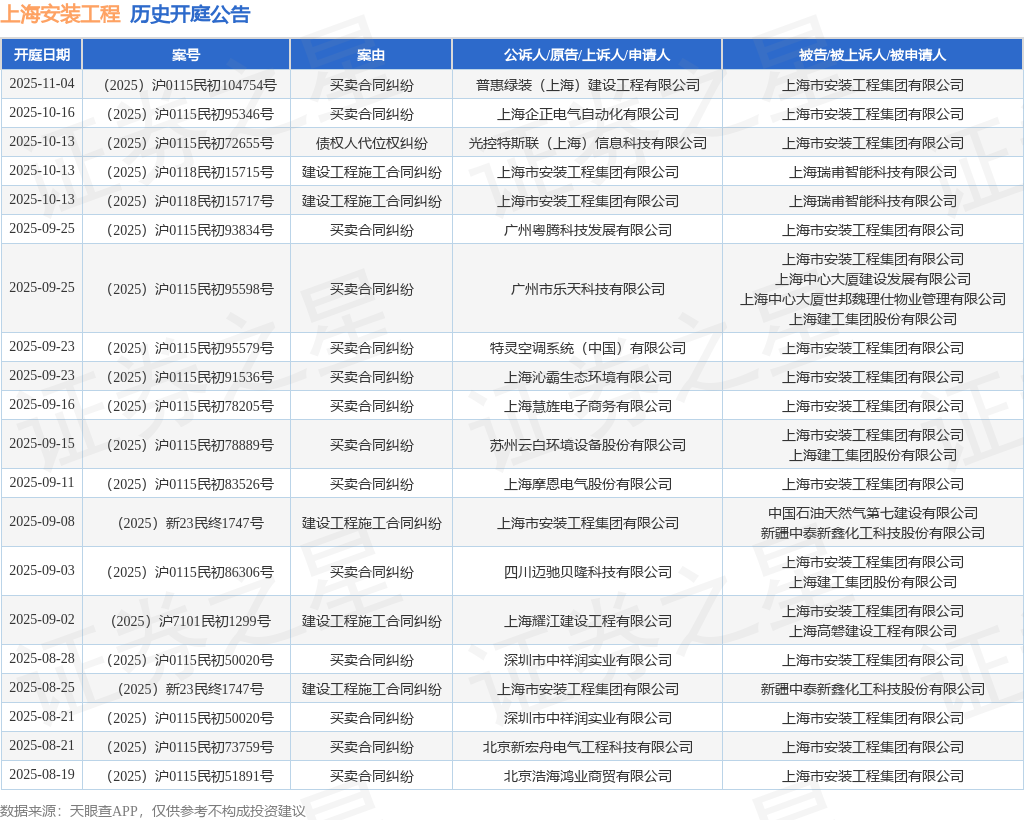Select the 案由 column header
Viewport: 1024px width, 820px height.
371,55
